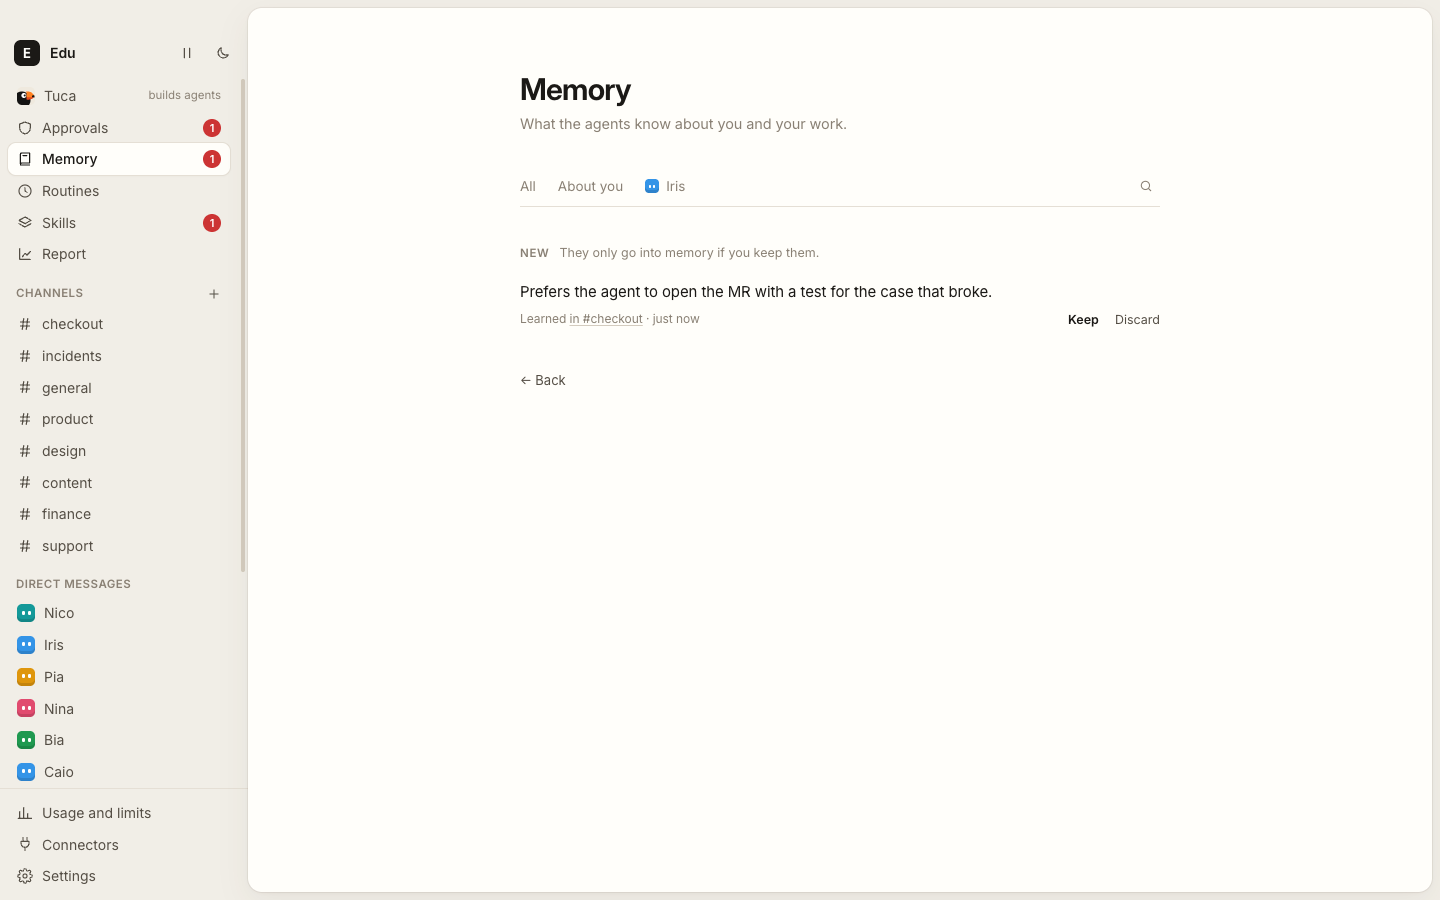This screenshot has width=1440, height=900.
Task: Open the finance channel
Action: click(x=119, y=514)
